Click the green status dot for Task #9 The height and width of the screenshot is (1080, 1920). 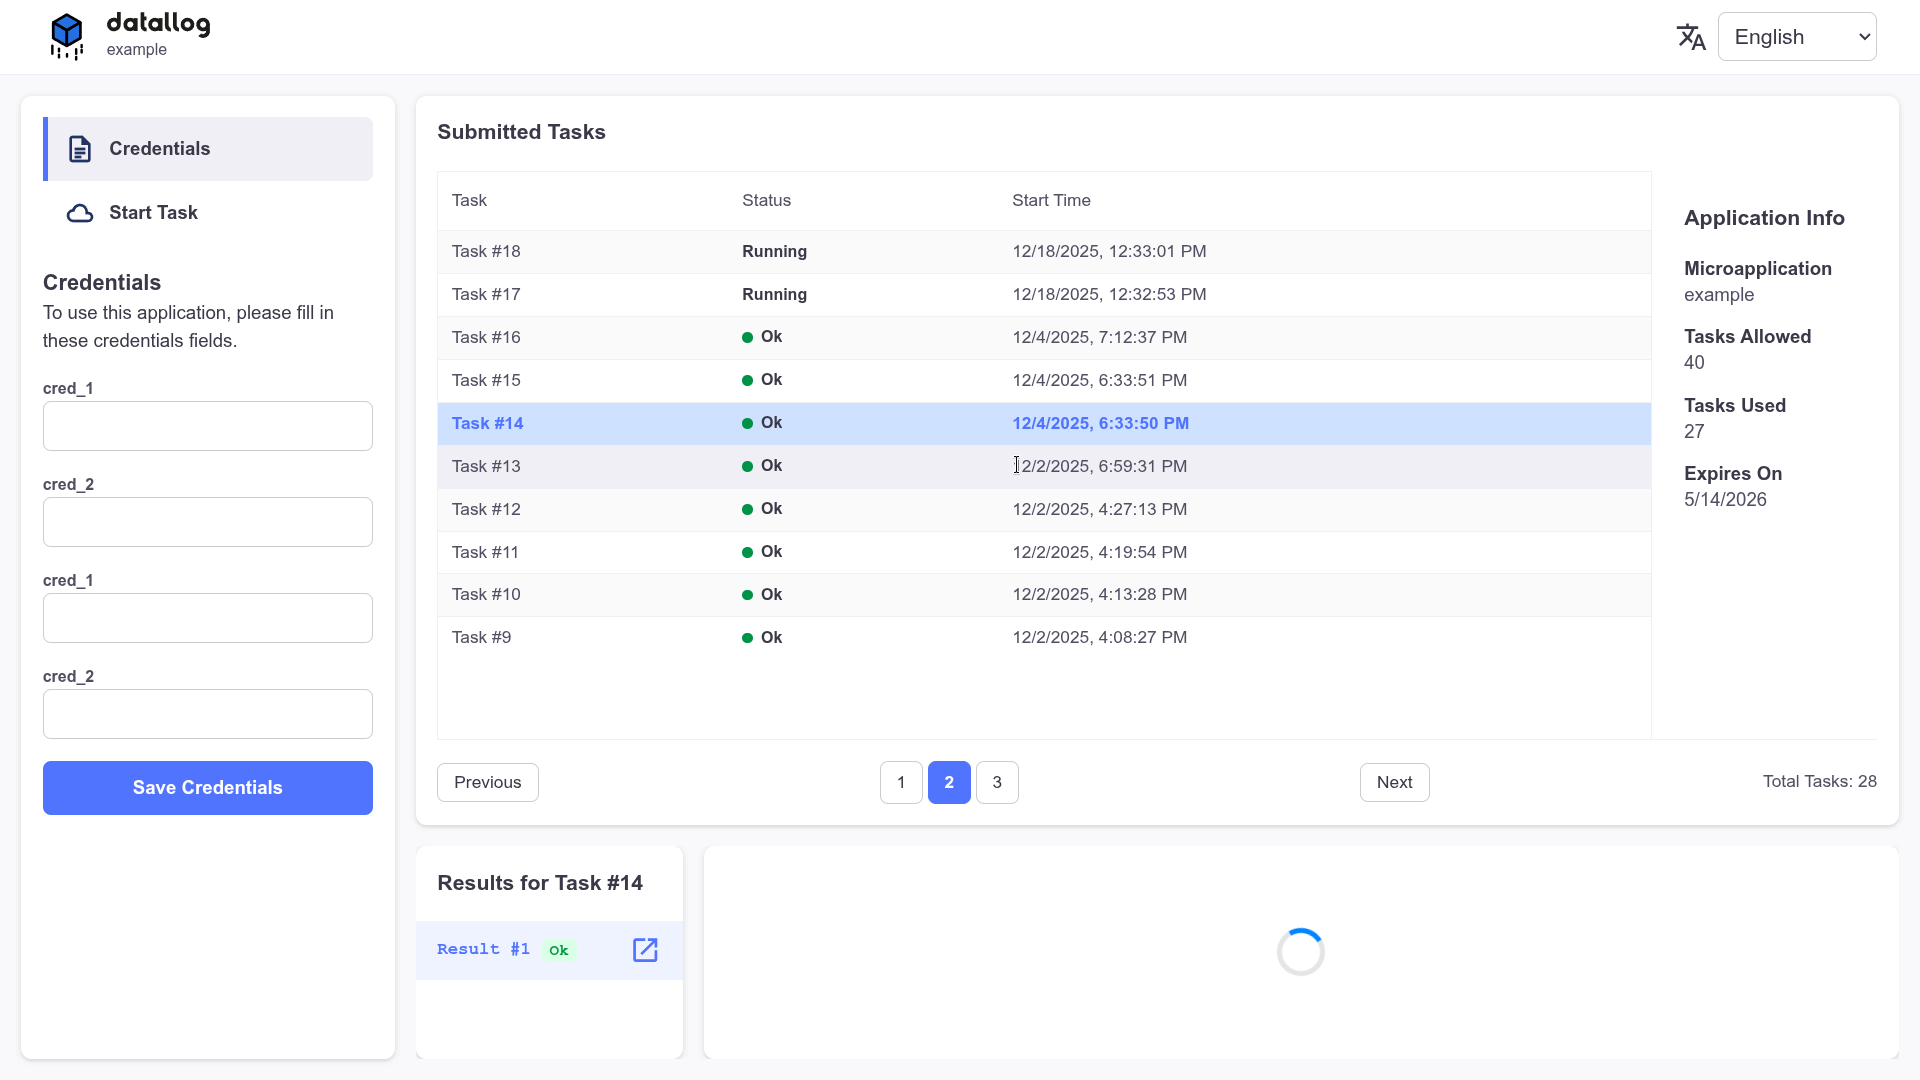pyautogui.click(x=747, y=638)
